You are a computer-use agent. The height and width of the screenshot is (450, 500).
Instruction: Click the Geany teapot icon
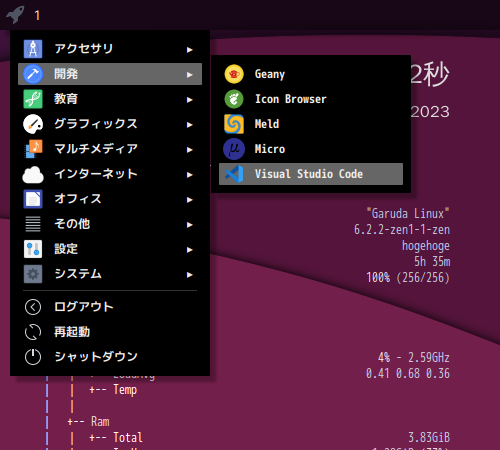tap(234, 74)
